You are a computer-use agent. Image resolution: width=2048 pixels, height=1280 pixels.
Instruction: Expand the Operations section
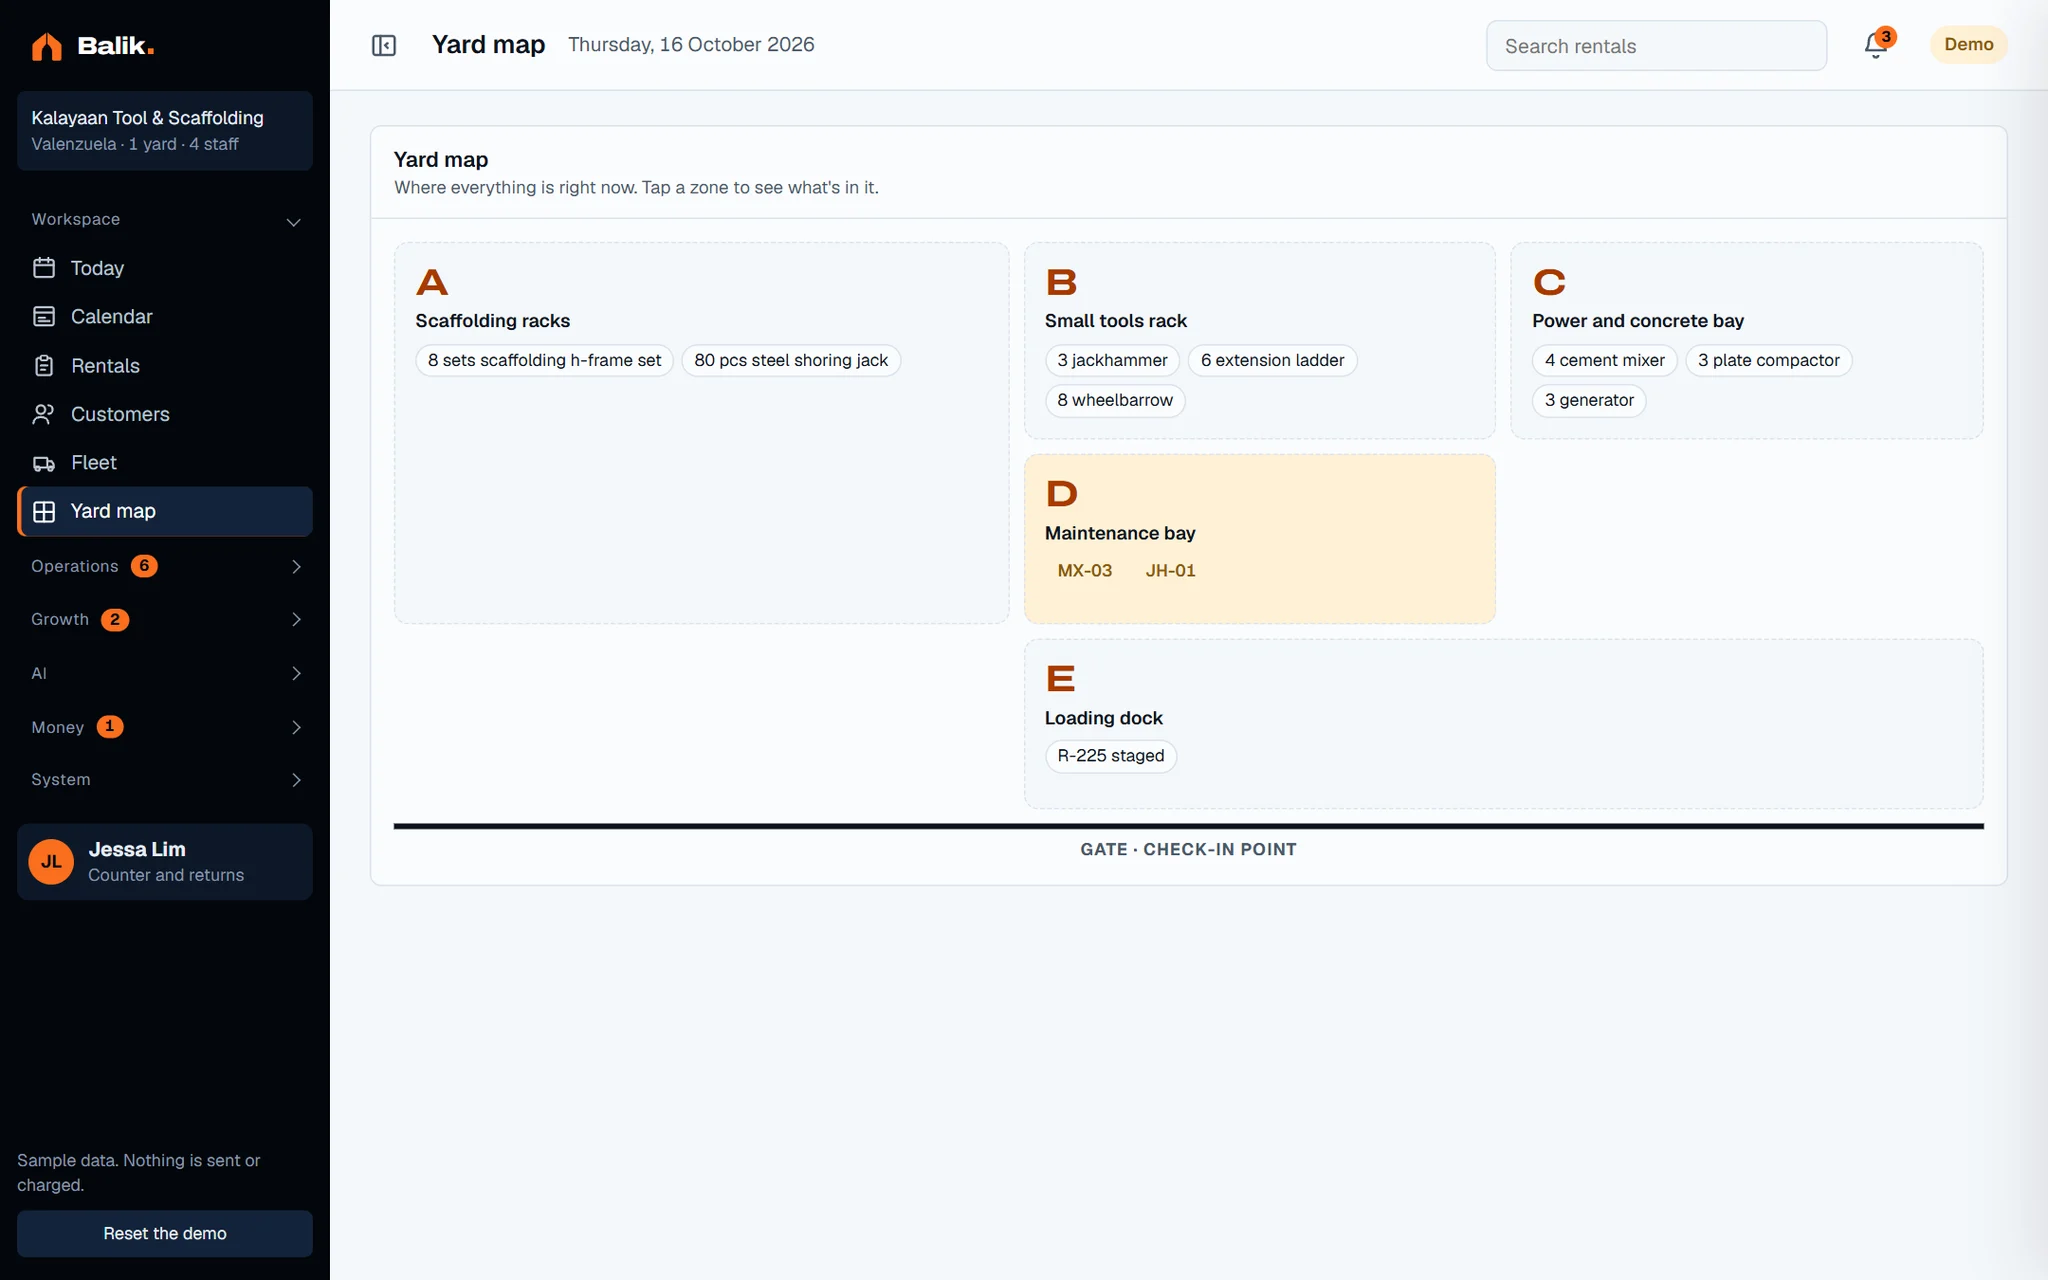point(165,566)
